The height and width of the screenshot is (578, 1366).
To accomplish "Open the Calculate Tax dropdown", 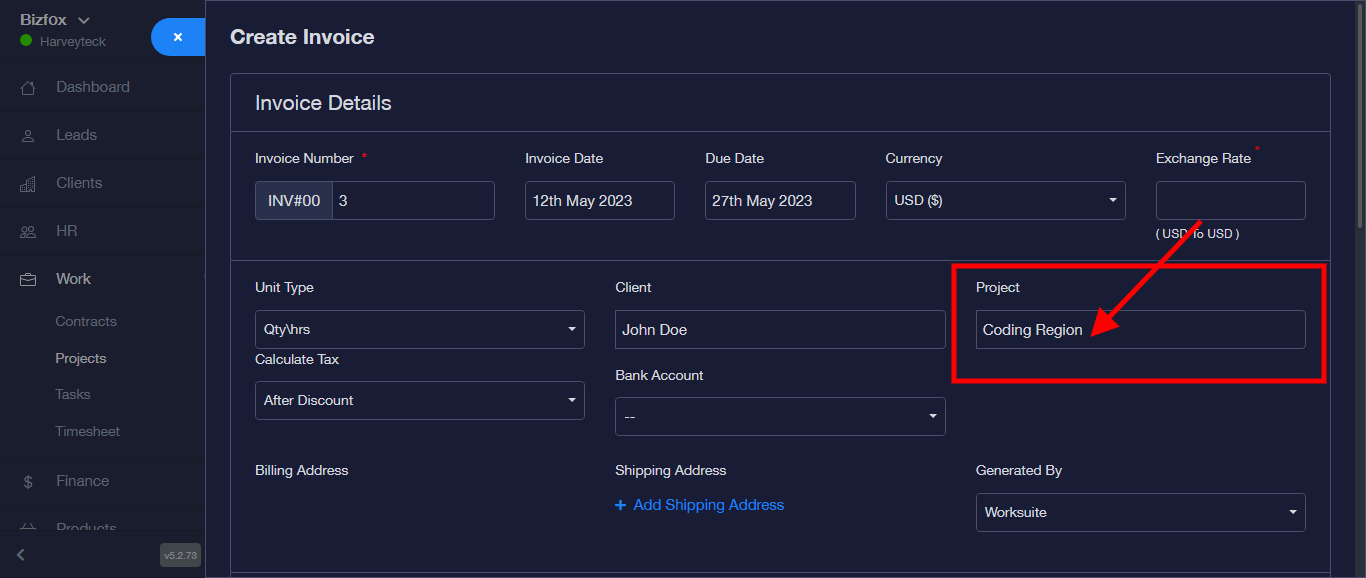I will tap(419, 401).
